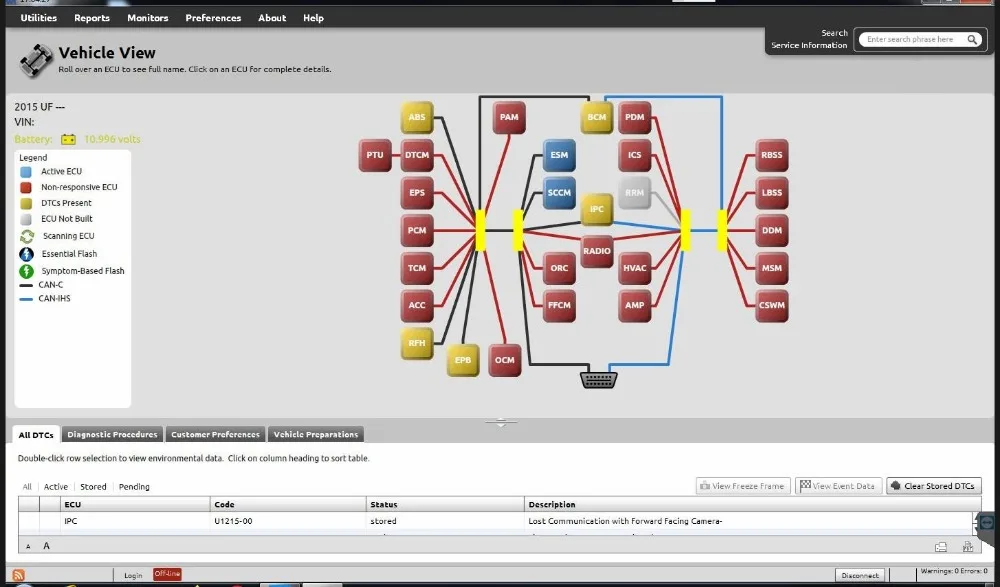This screenshot has height=587, width=1000.
Task: Switch to Customer Preferences tab
Action: point(216,435)
